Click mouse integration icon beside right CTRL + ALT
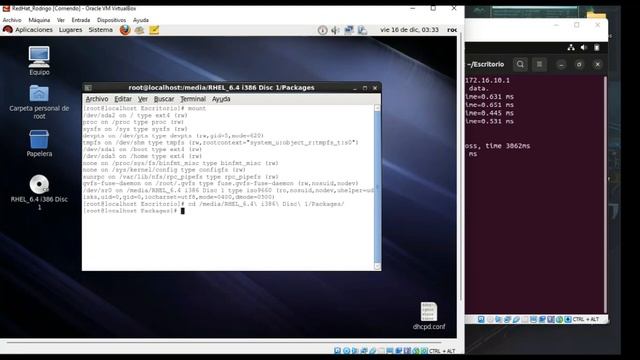640x360 pixels. point(568,320)
